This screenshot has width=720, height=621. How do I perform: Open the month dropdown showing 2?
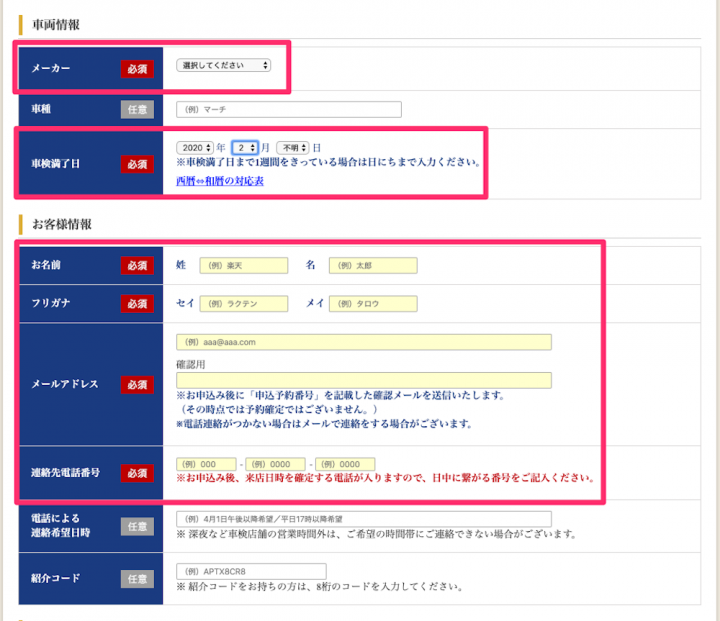tap(245, 147)
